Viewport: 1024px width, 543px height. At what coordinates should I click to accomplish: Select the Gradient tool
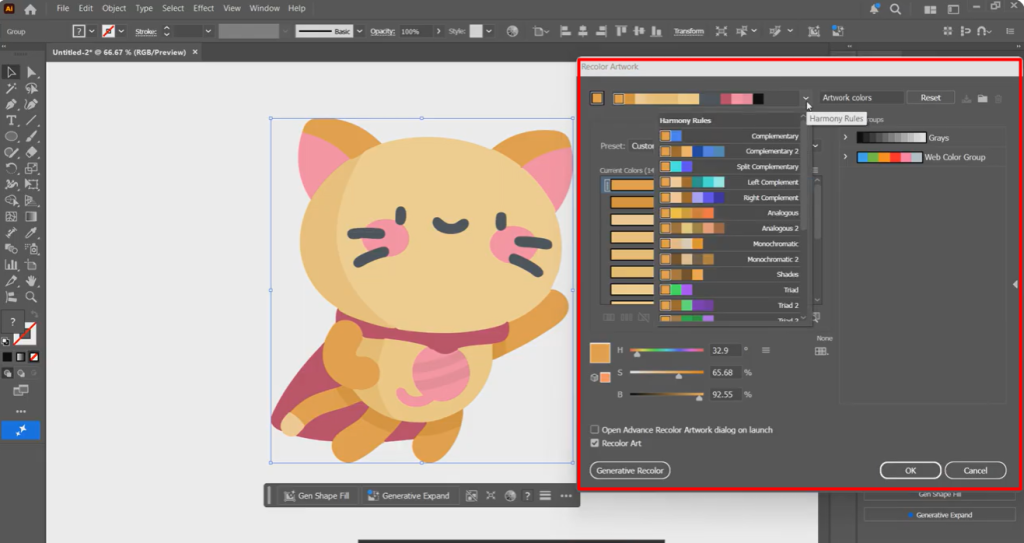(x=31, y=216)
